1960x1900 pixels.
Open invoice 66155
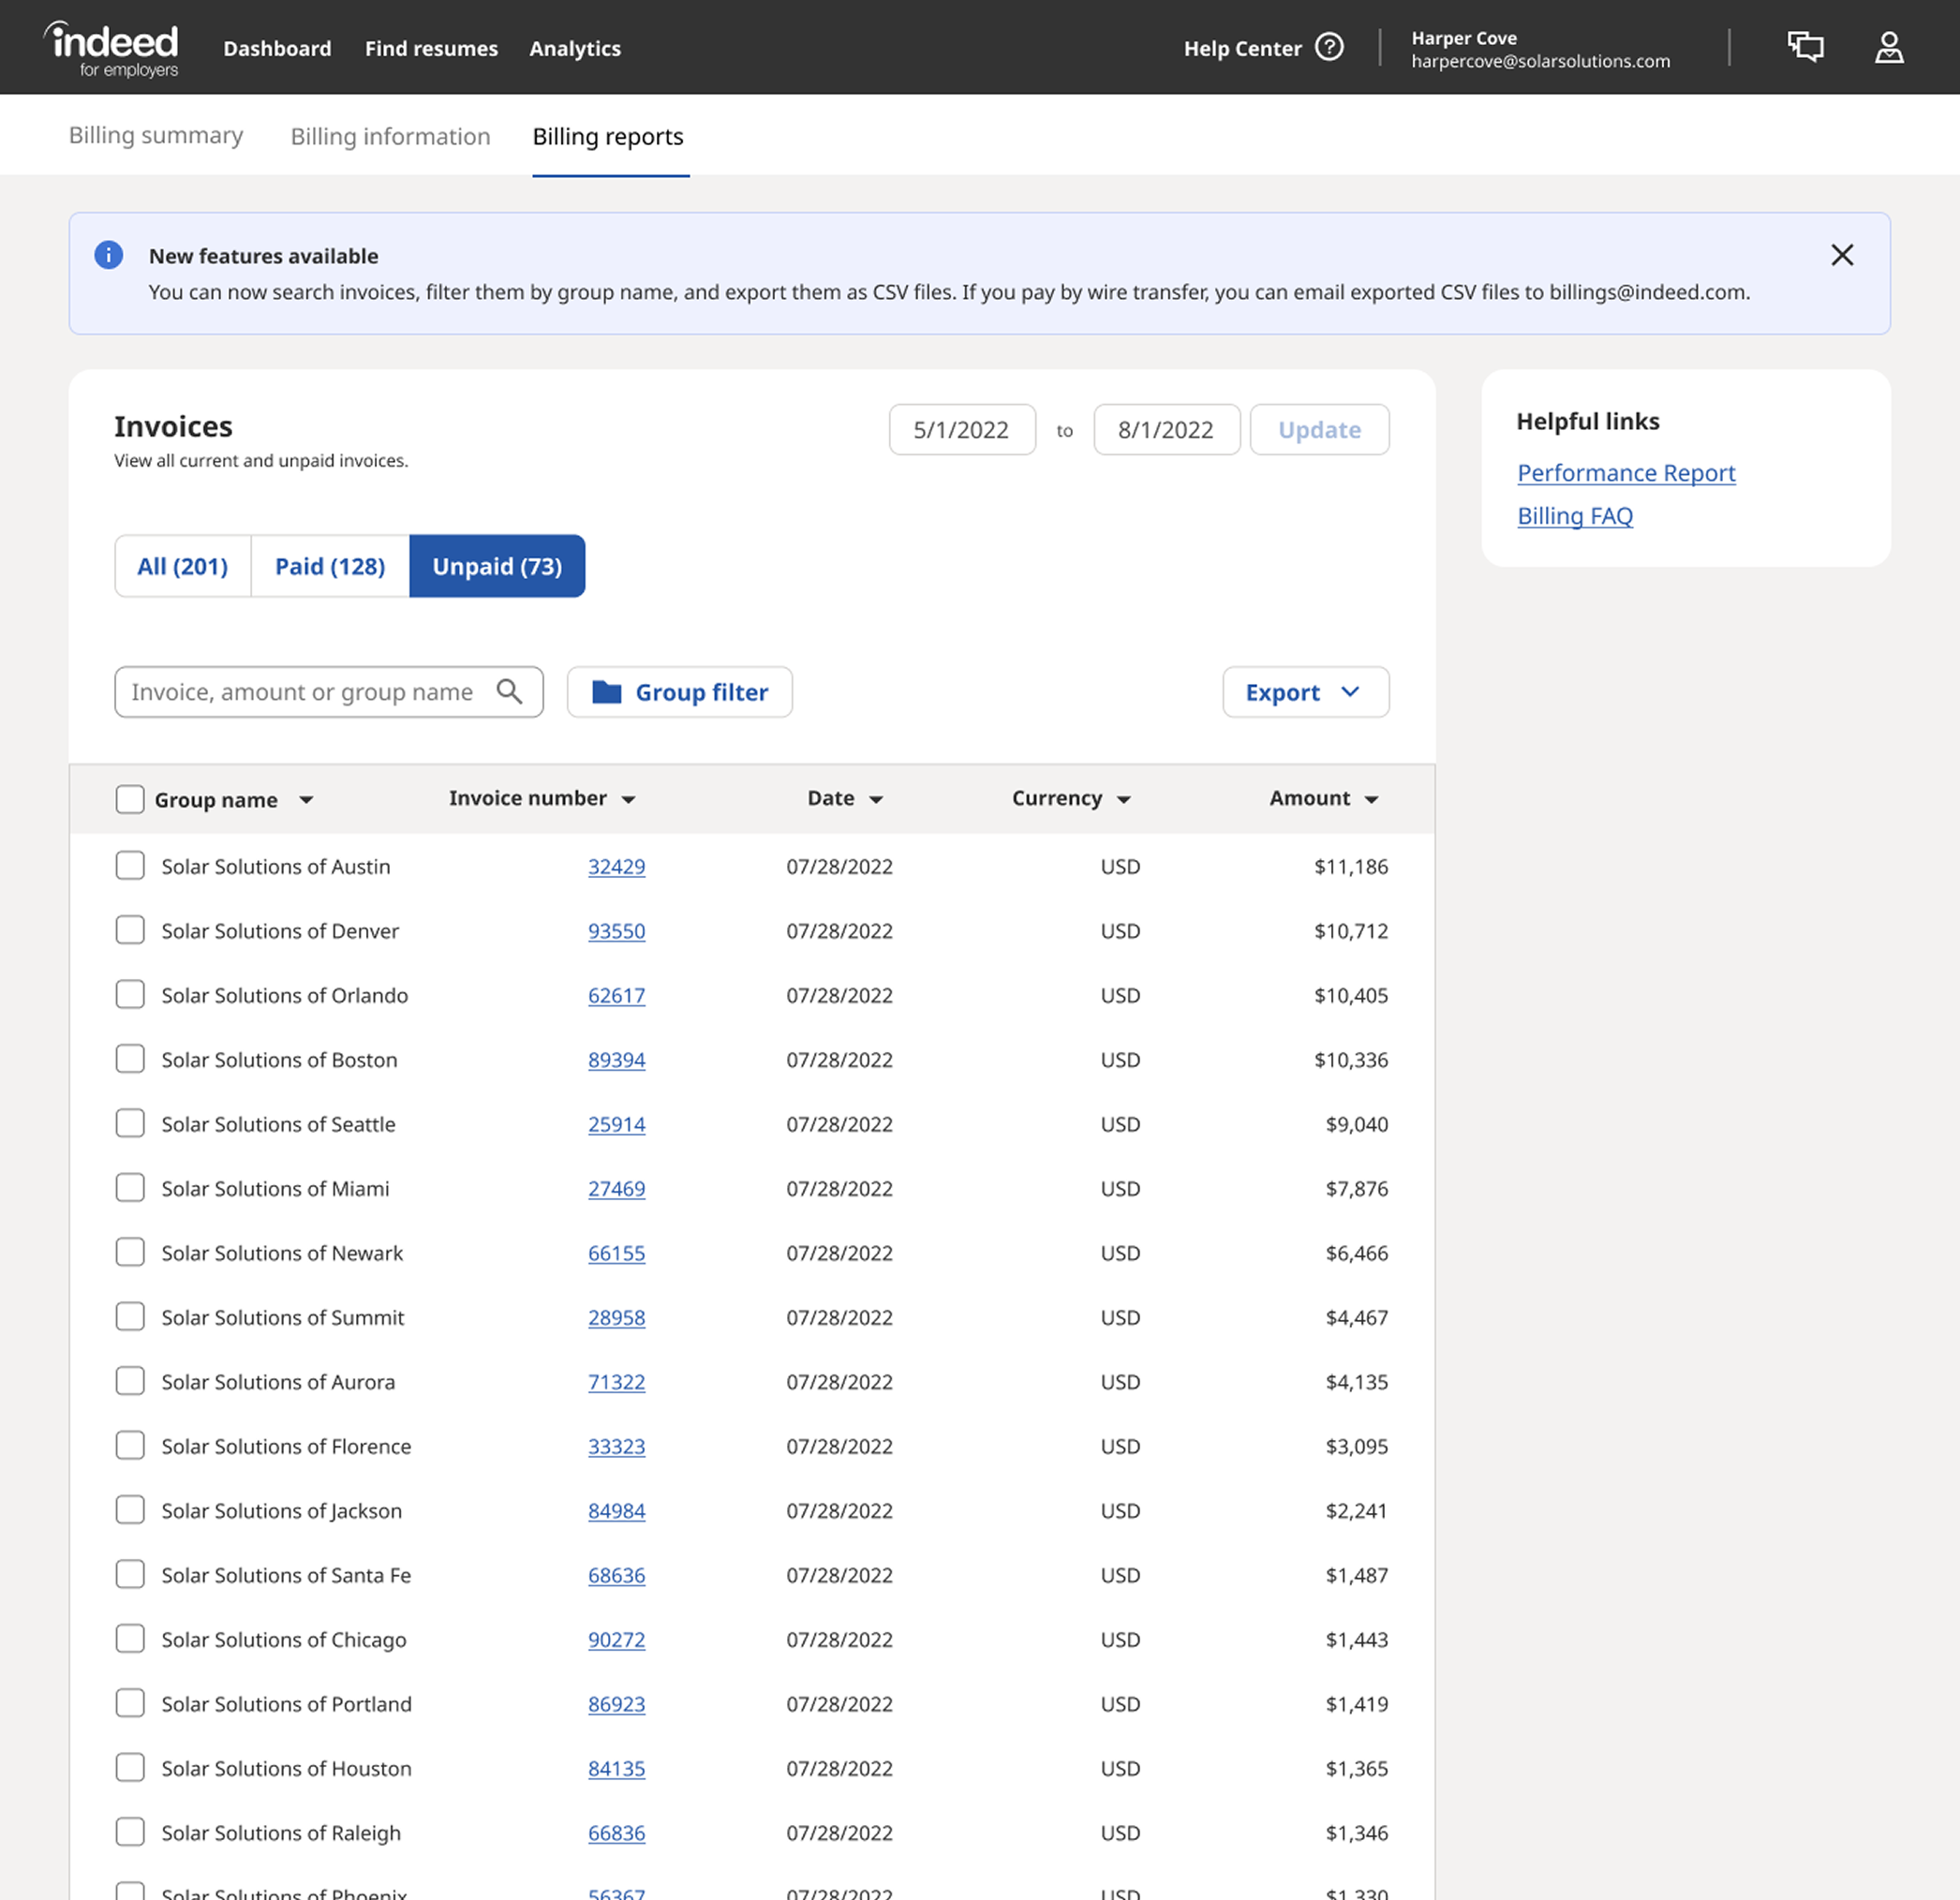(616, 1253)
